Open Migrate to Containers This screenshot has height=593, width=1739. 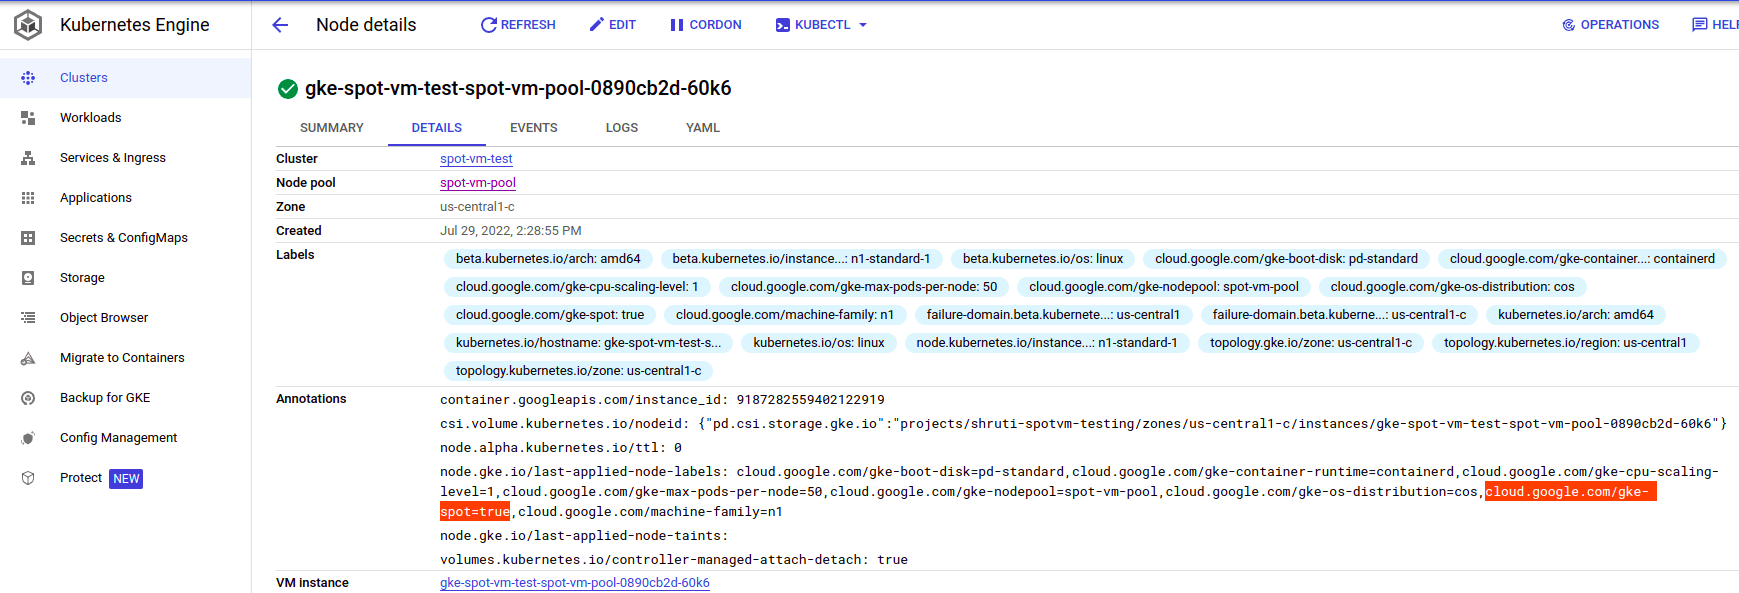pyautogui.click(x=122, y=358)
